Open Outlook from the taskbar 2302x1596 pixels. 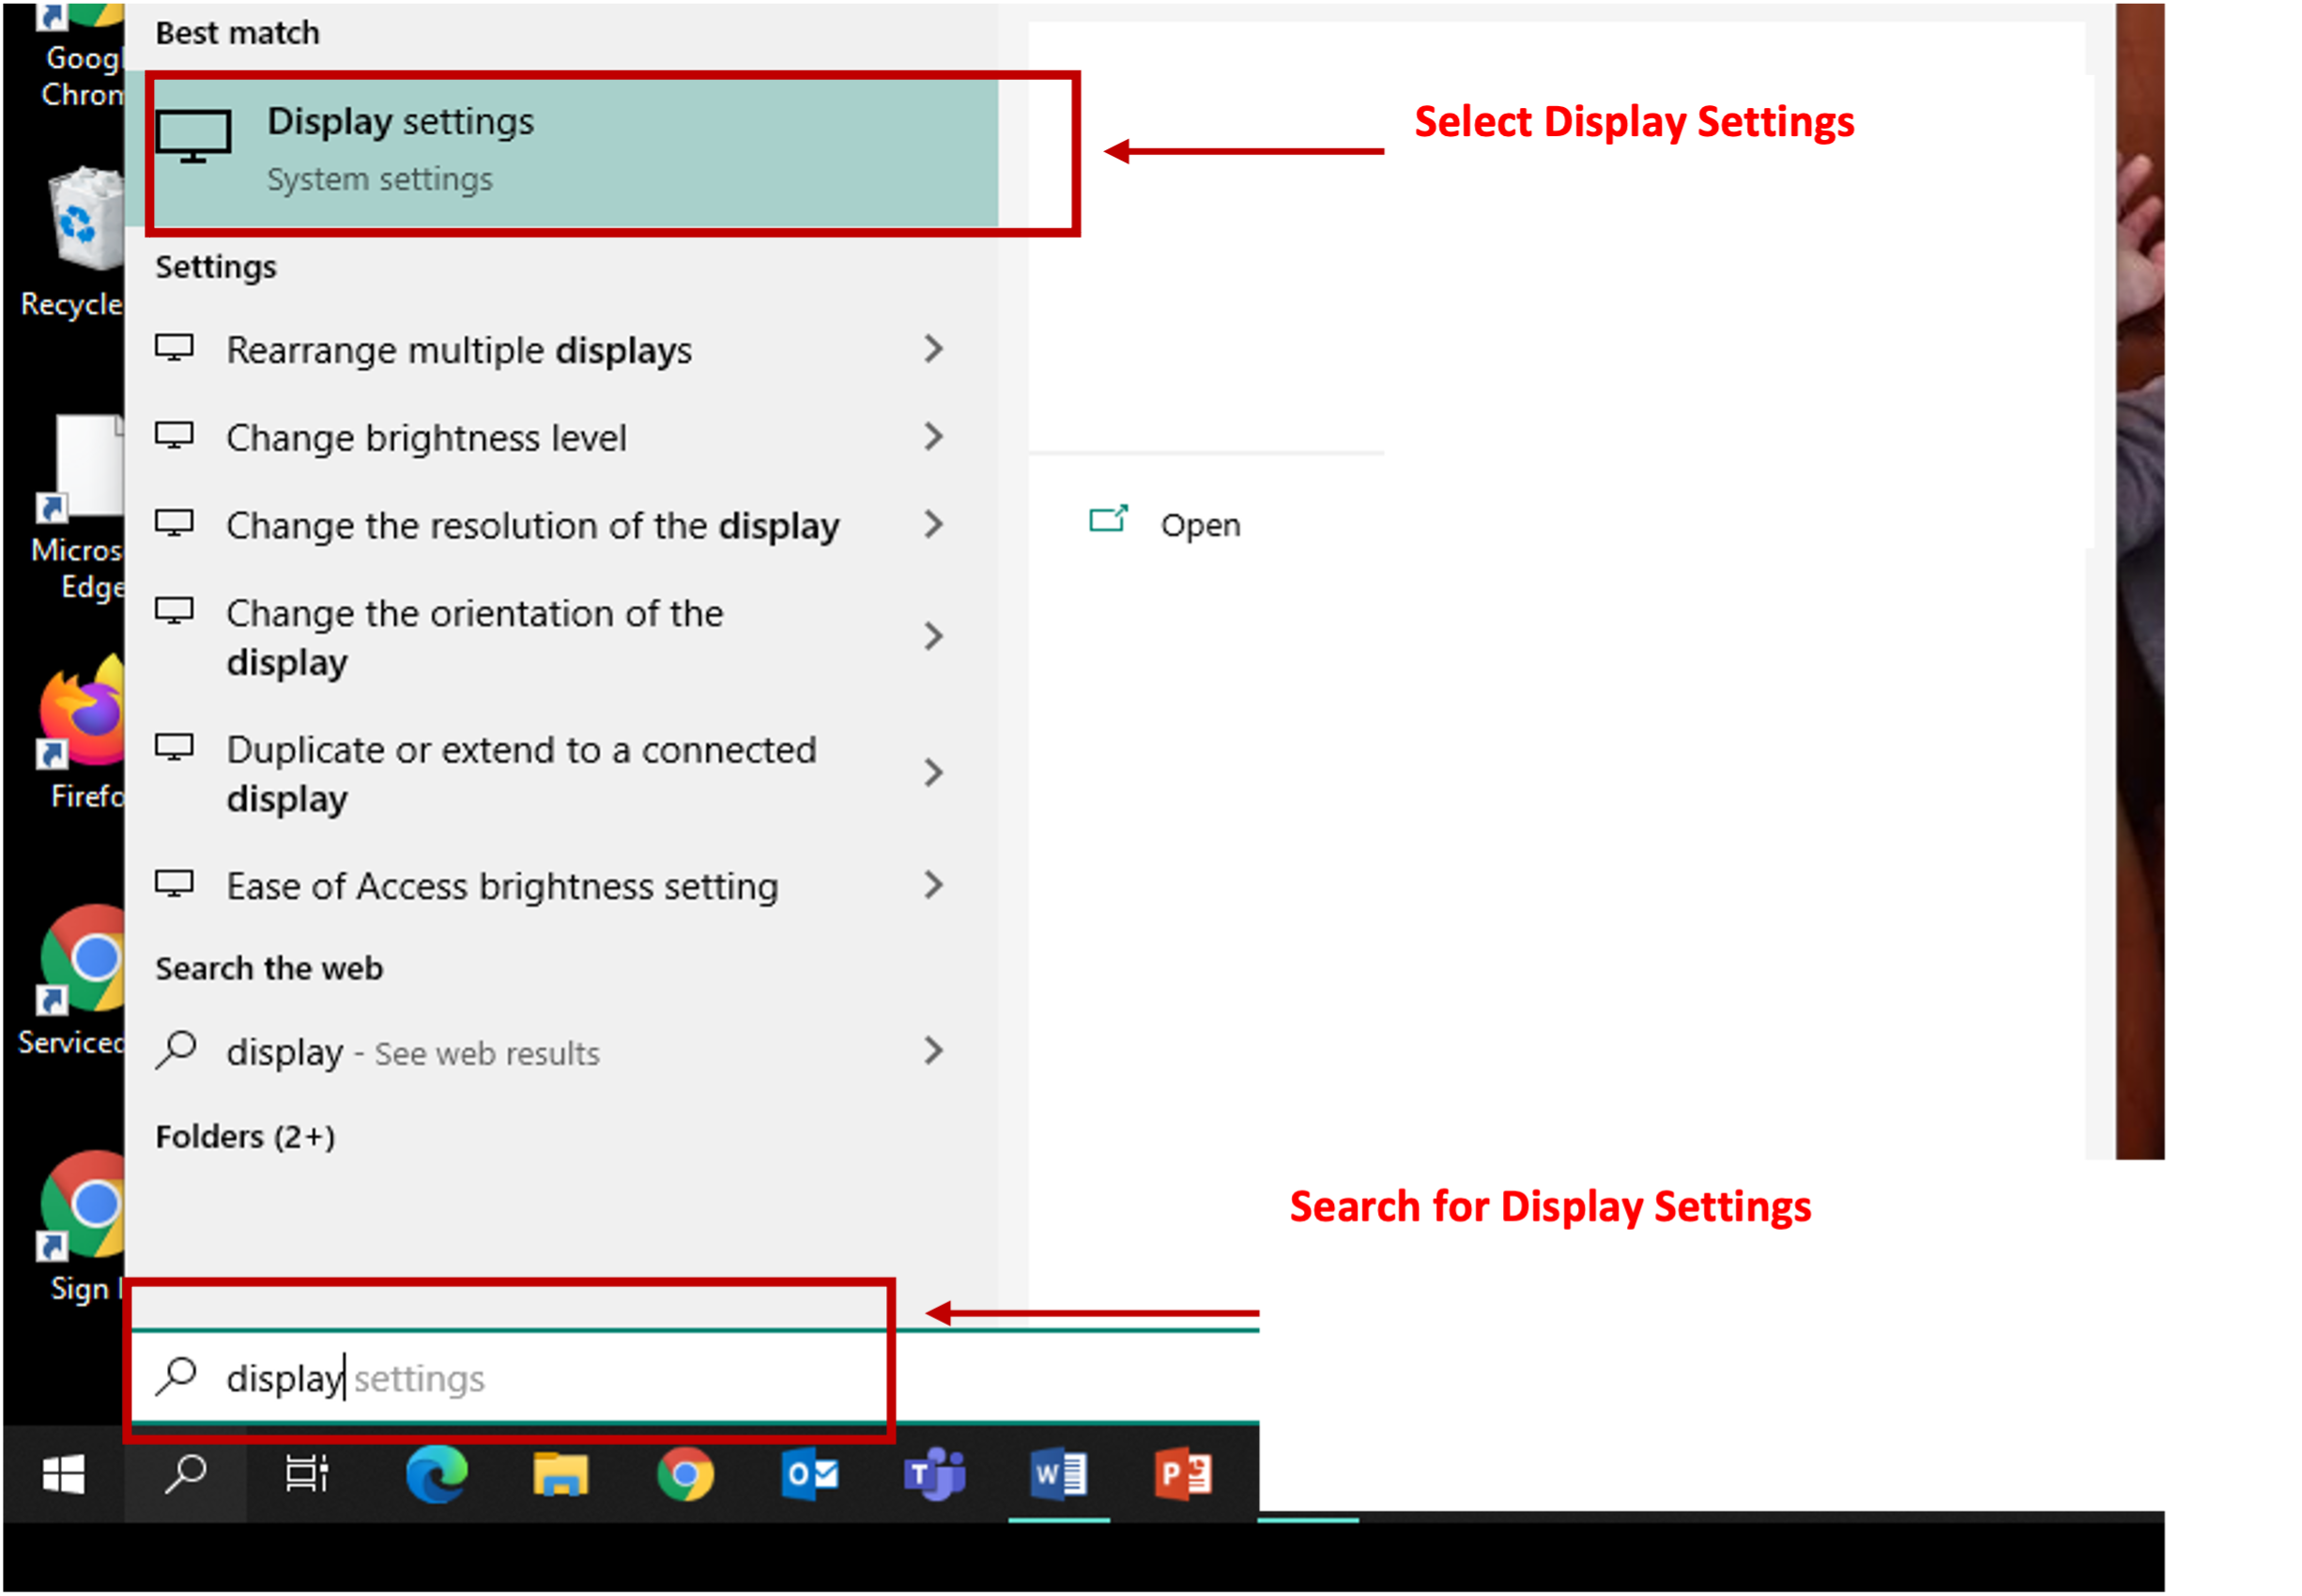(x=810, y=1475)
